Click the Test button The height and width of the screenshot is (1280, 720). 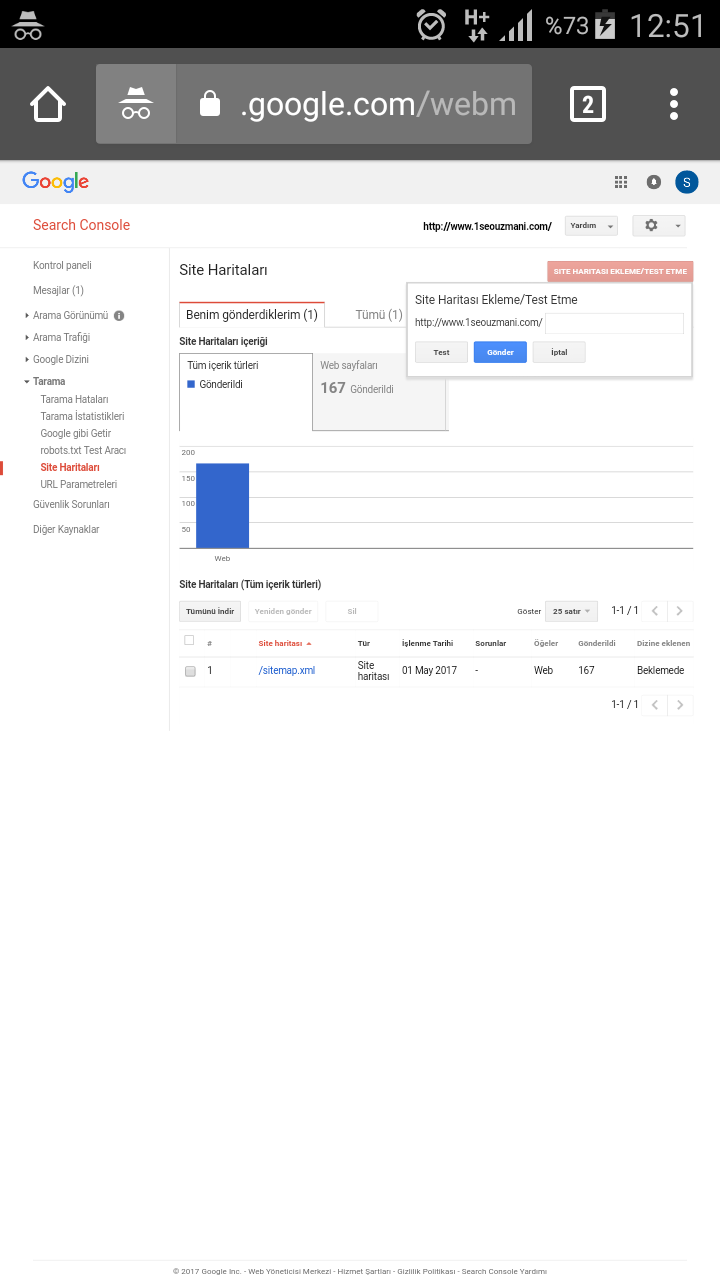click(441, 352)
